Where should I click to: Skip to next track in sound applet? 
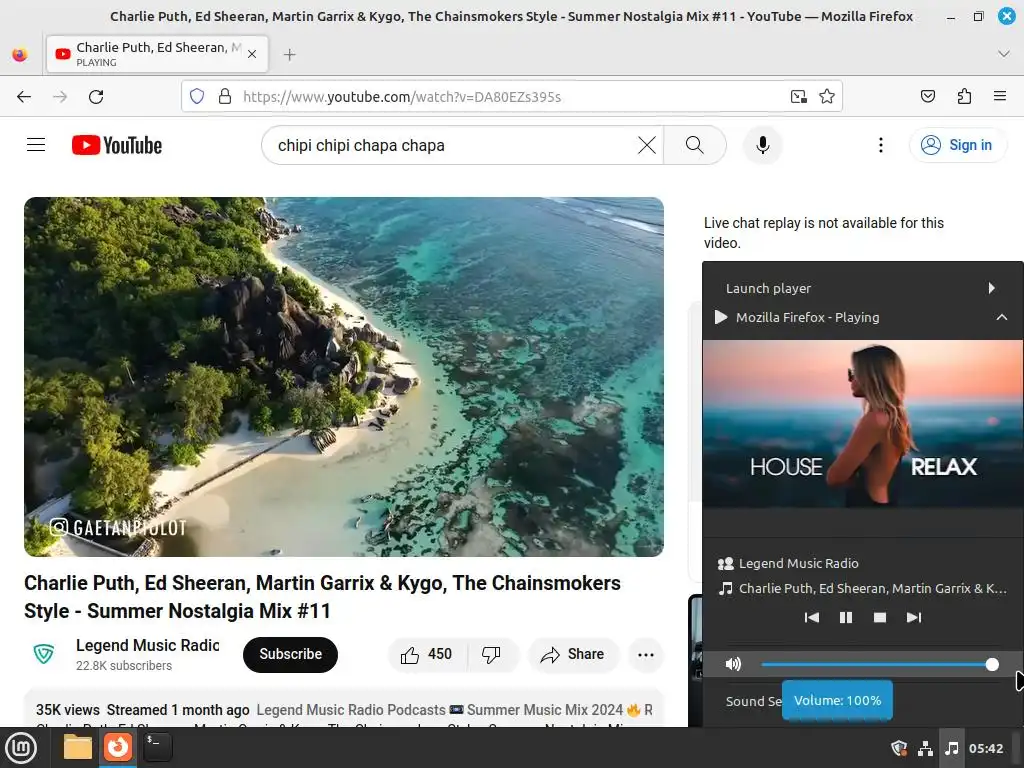[x=914, y=618]
